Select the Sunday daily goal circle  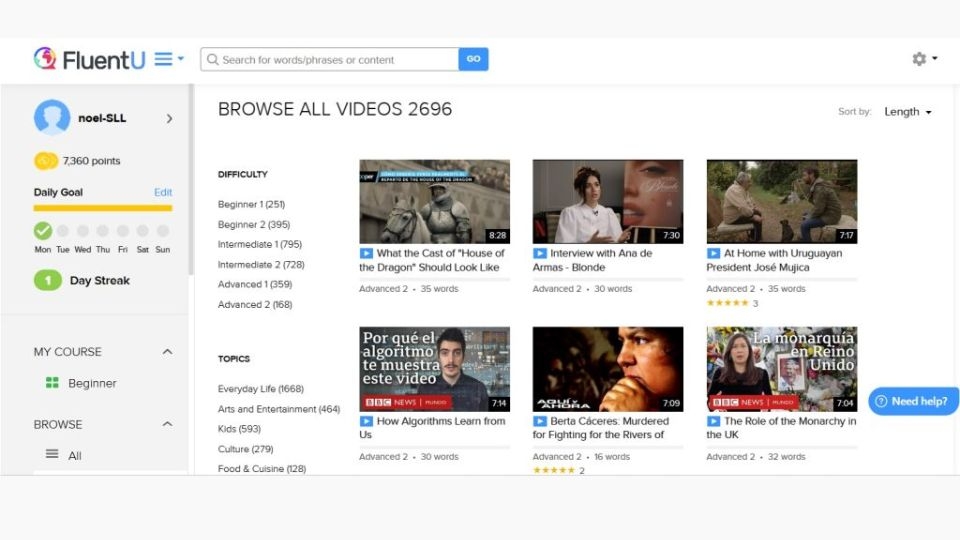(162, 231)
